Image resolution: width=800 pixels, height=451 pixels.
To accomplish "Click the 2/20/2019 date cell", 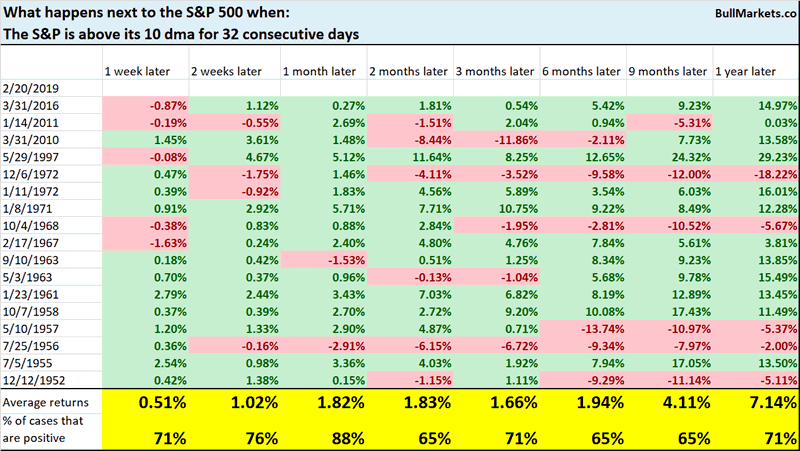I will tap(30, 89).
